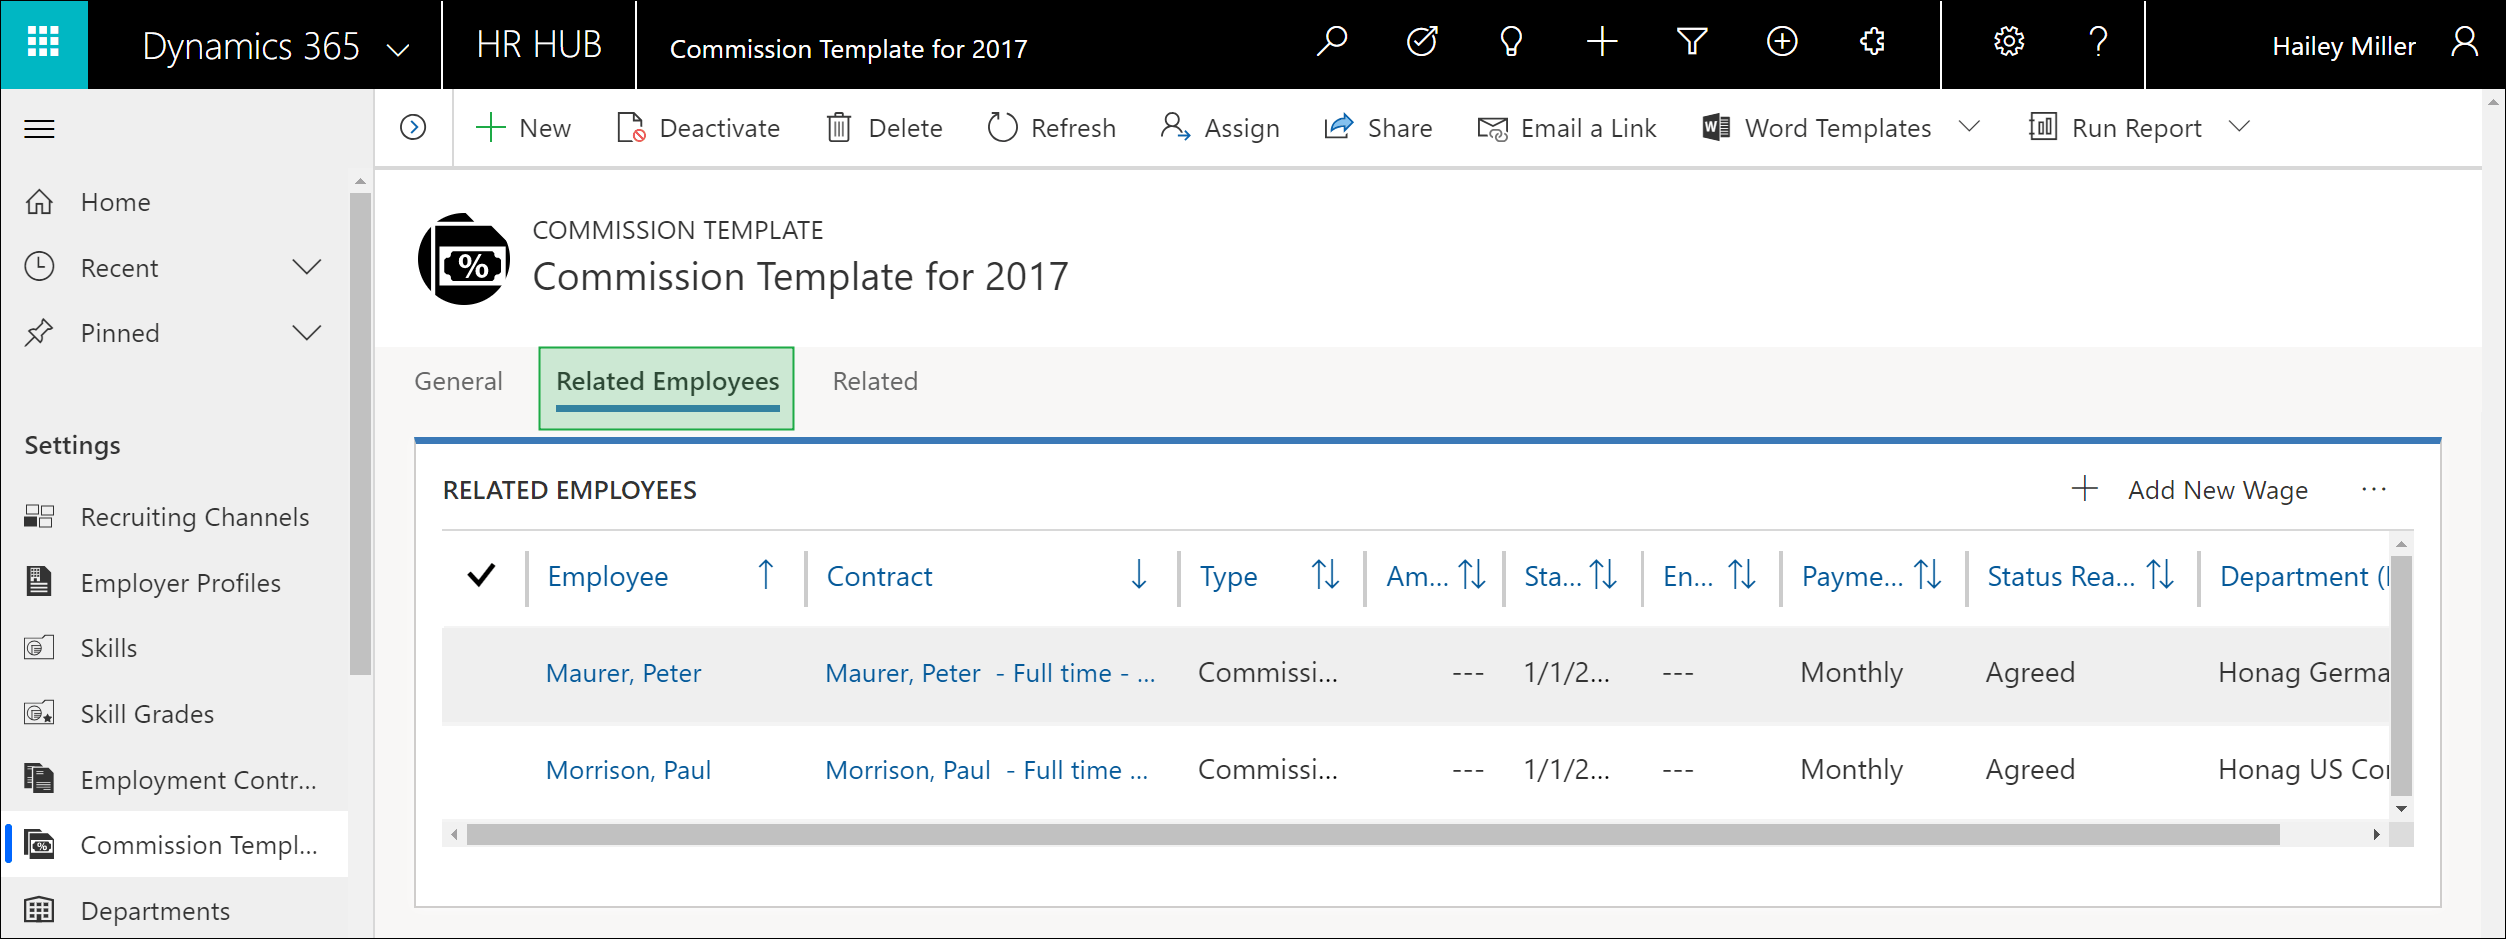Select the Related Employees tab
Image resolution: width=2506 pixels, height=939 pixels.
(x=667, y=389)
